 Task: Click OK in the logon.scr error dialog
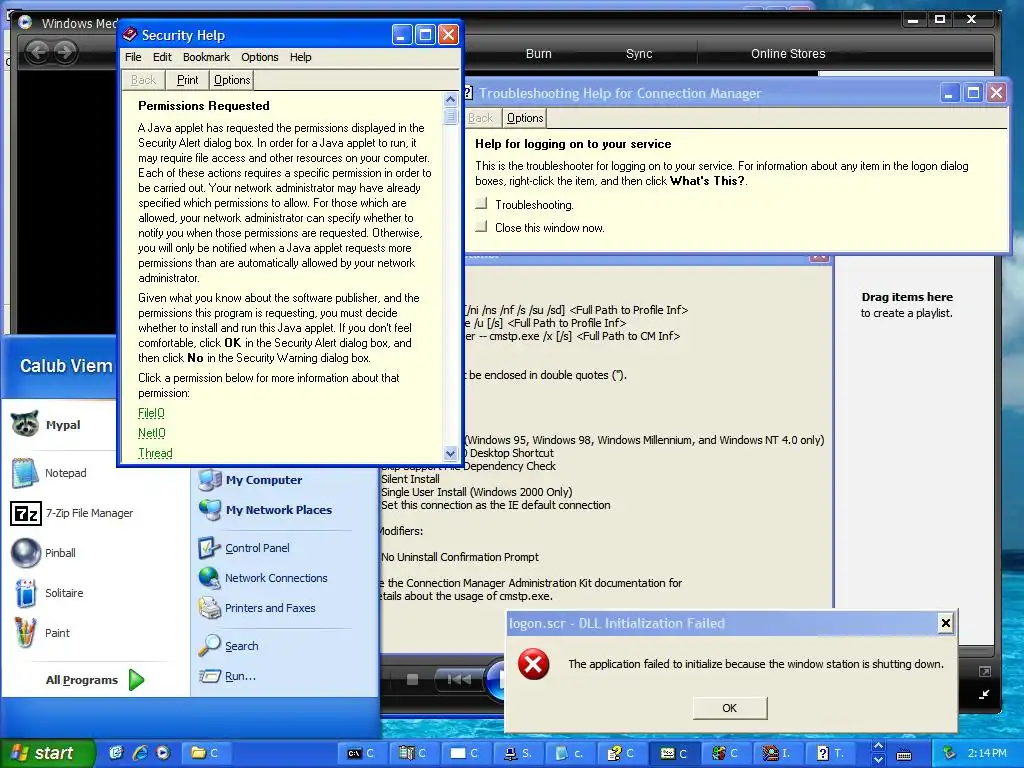[x=729, y=708]
